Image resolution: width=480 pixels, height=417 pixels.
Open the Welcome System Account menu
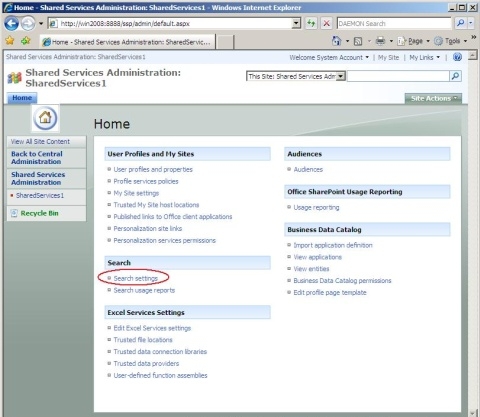point(329,57)
